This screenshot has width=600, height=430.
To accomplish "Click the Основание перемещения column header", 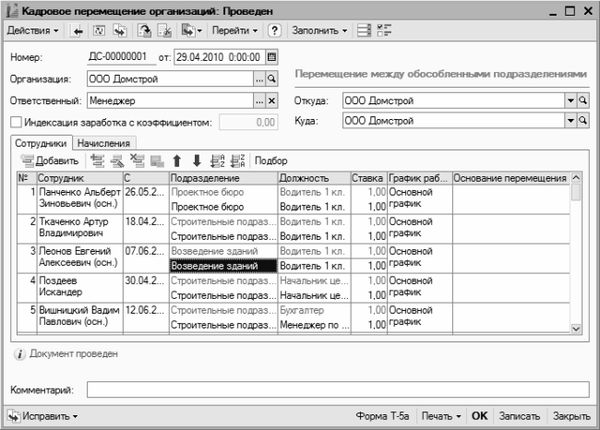I will click(511, 178).
